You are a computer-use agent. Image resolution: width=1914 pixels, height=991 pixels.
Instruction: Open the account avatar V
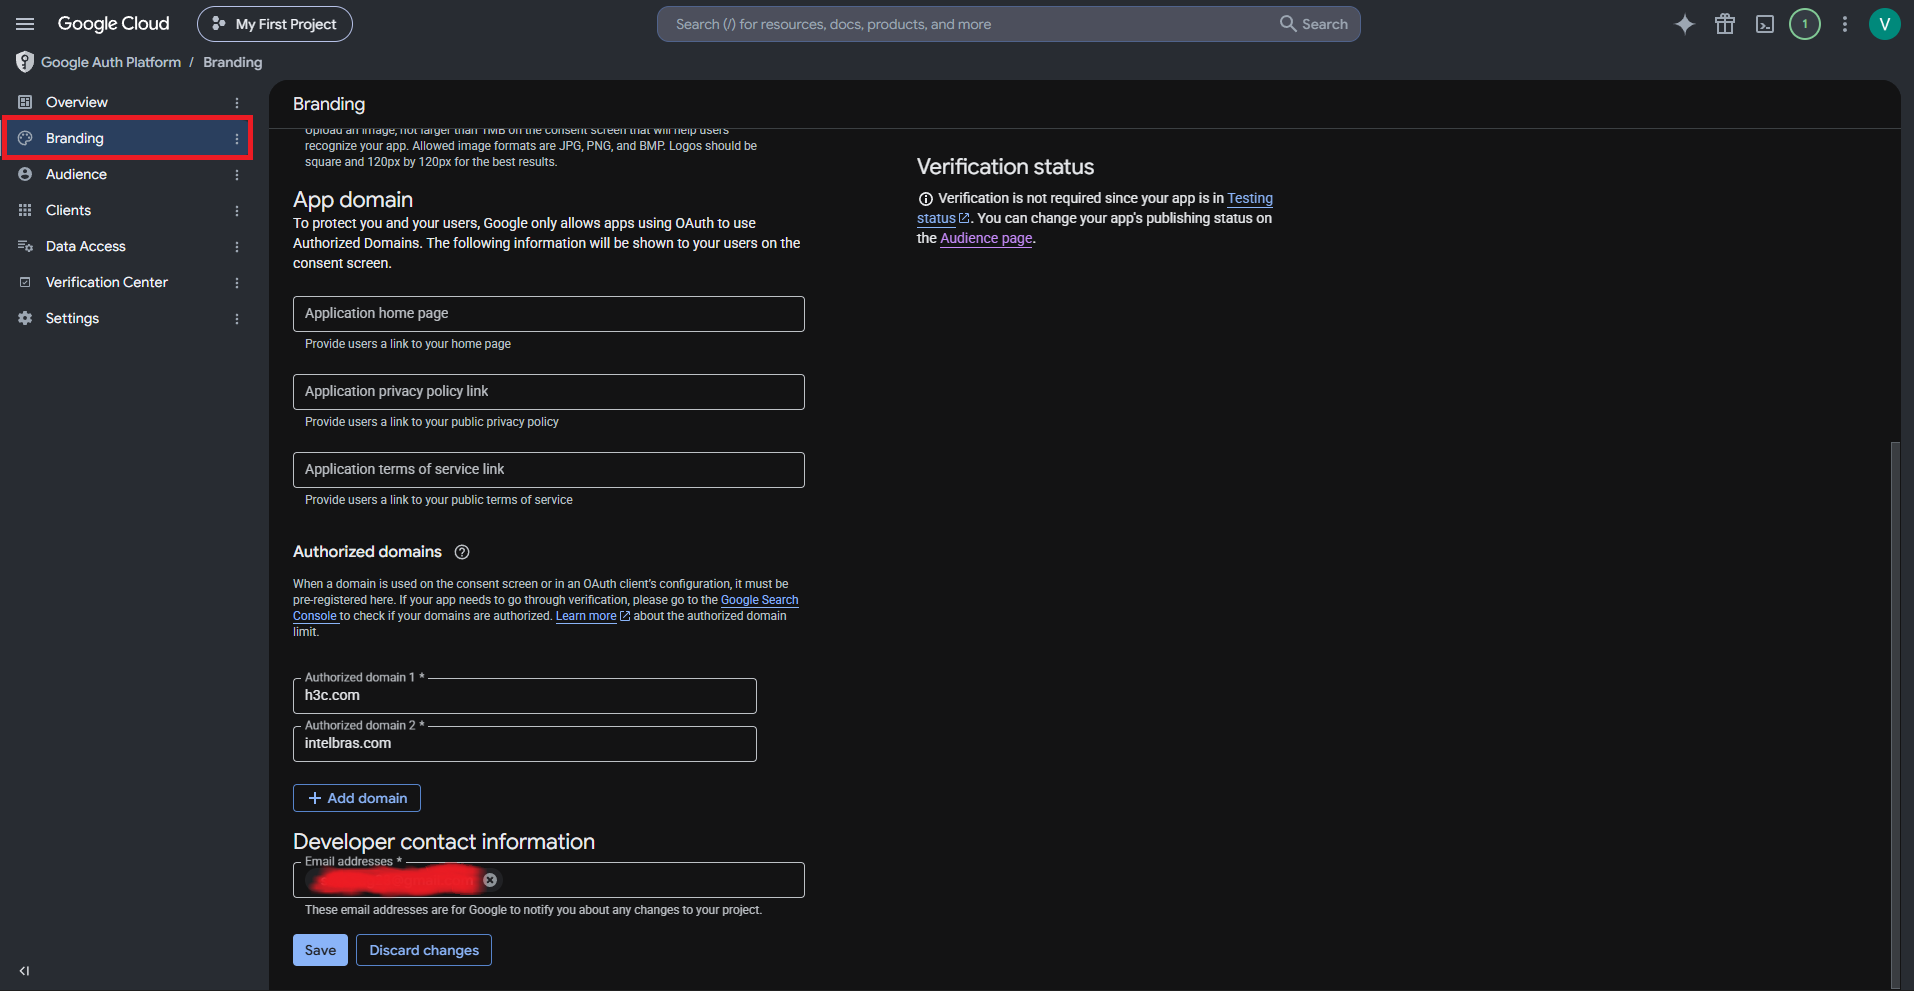1885,24
